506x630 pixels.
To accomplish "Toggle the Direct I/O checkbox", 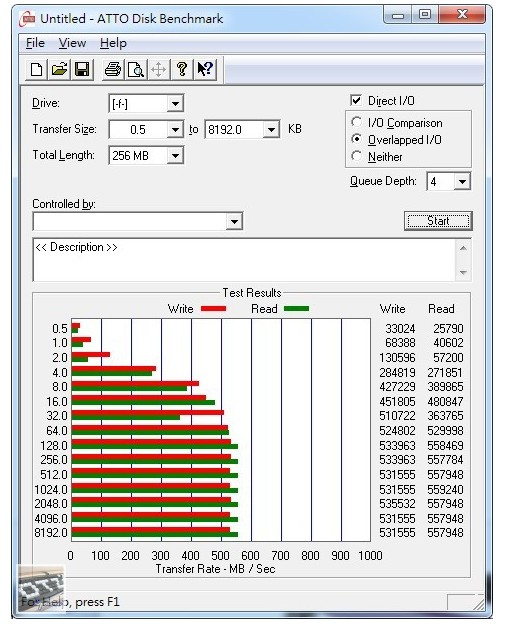I will click(356, 100).
